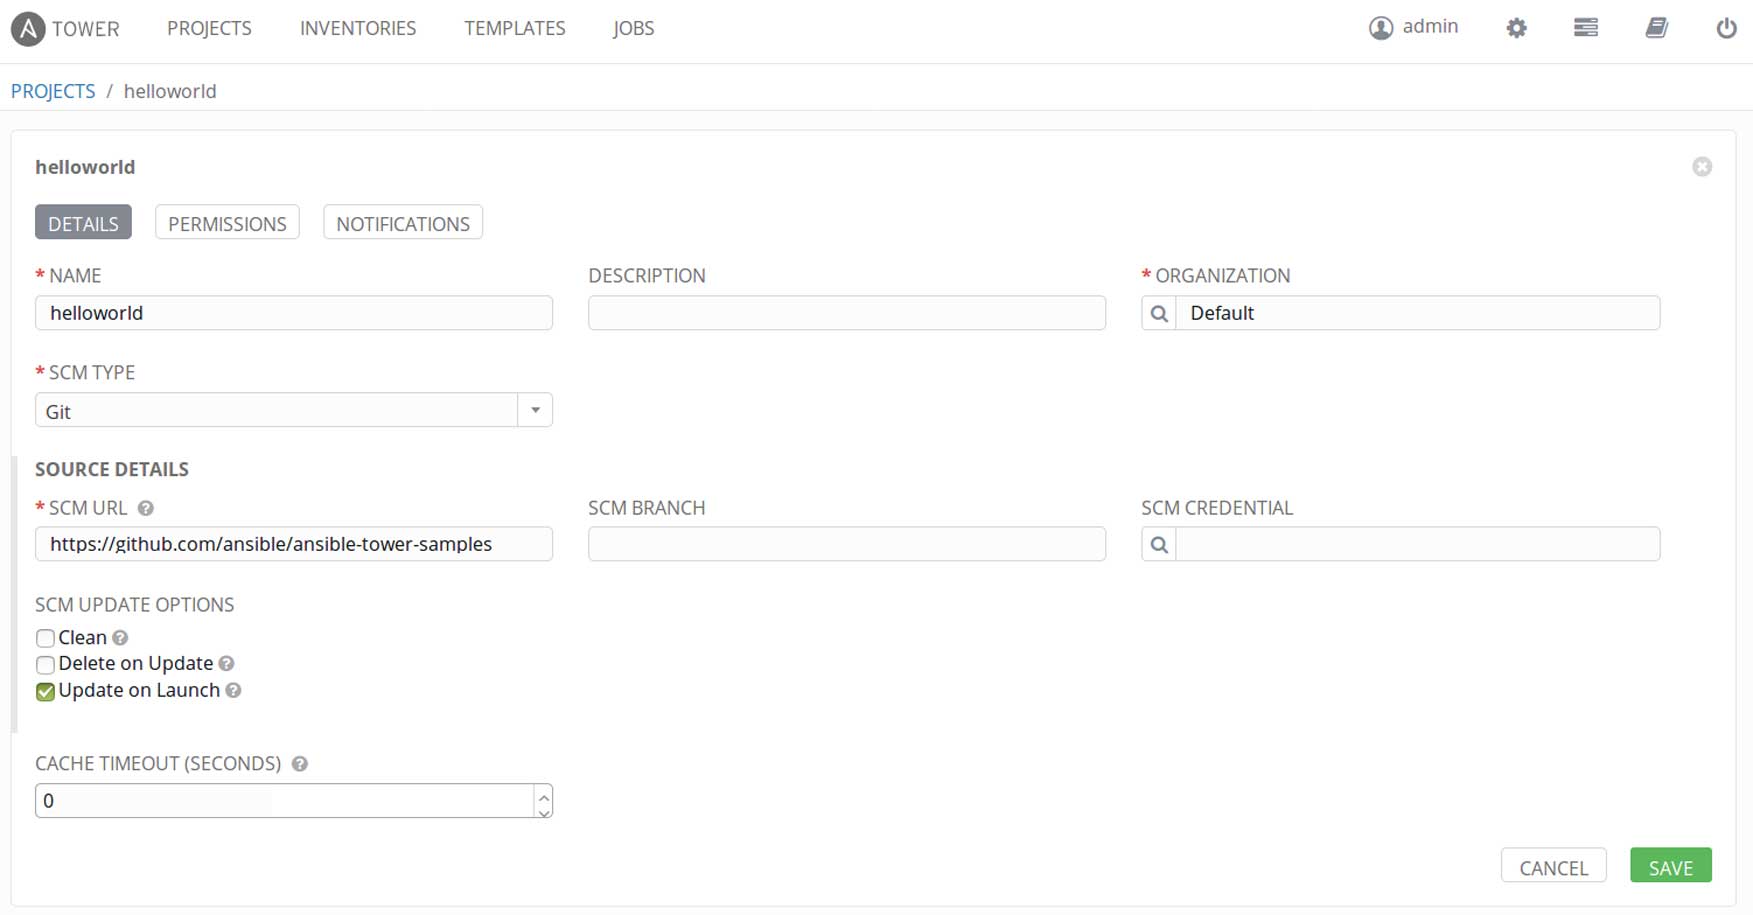Uncheck the Update on Launch checkbox
The height and width of the screenshot is (915, 1753).
[x=45, y=691]
